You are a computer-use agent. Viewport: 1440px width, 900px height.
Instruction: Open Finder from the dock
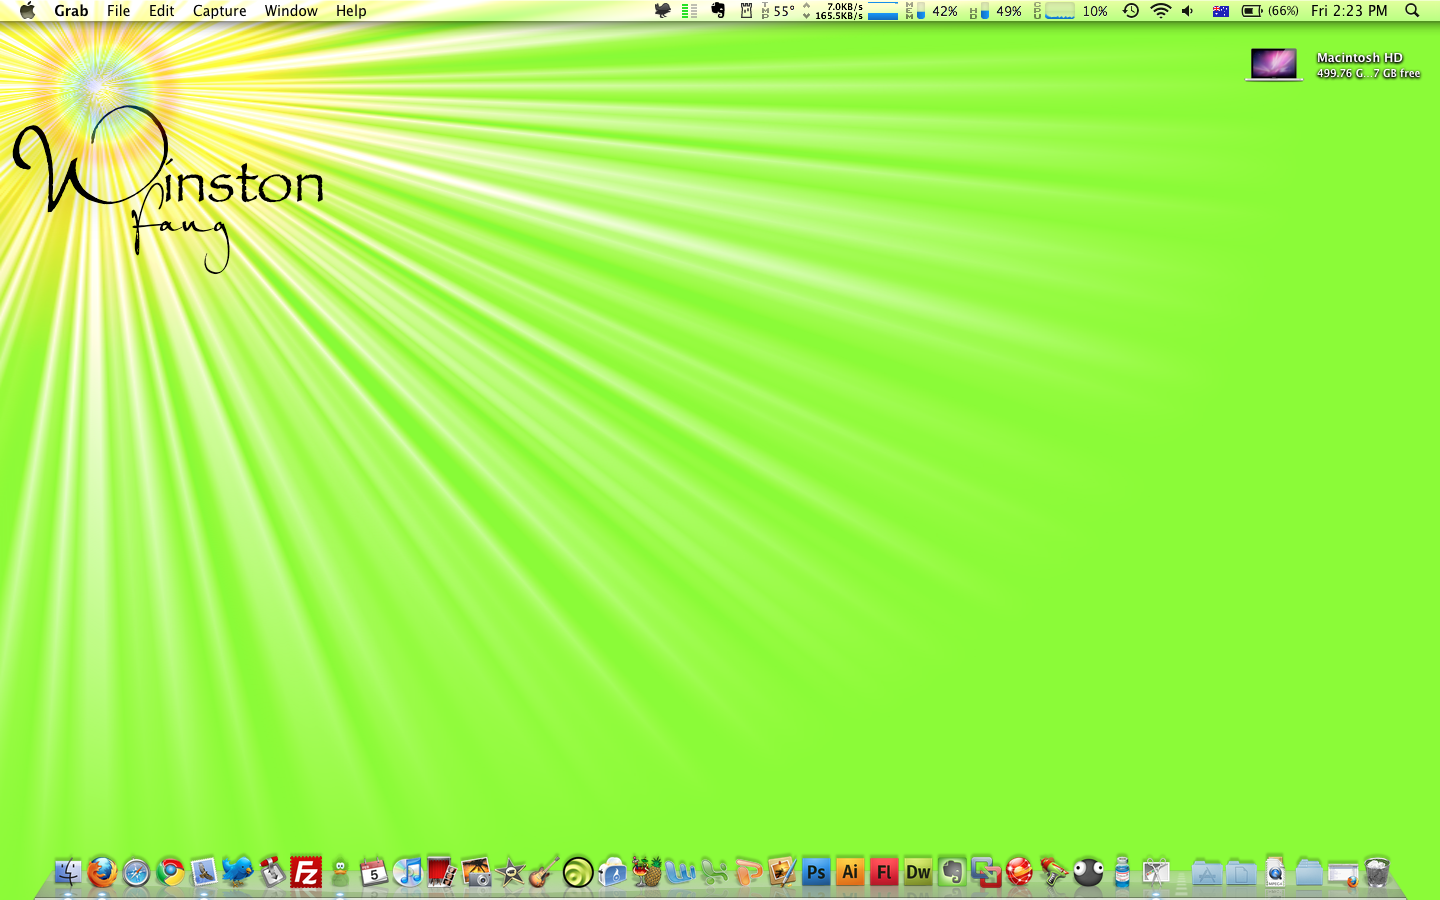[68, 872]
